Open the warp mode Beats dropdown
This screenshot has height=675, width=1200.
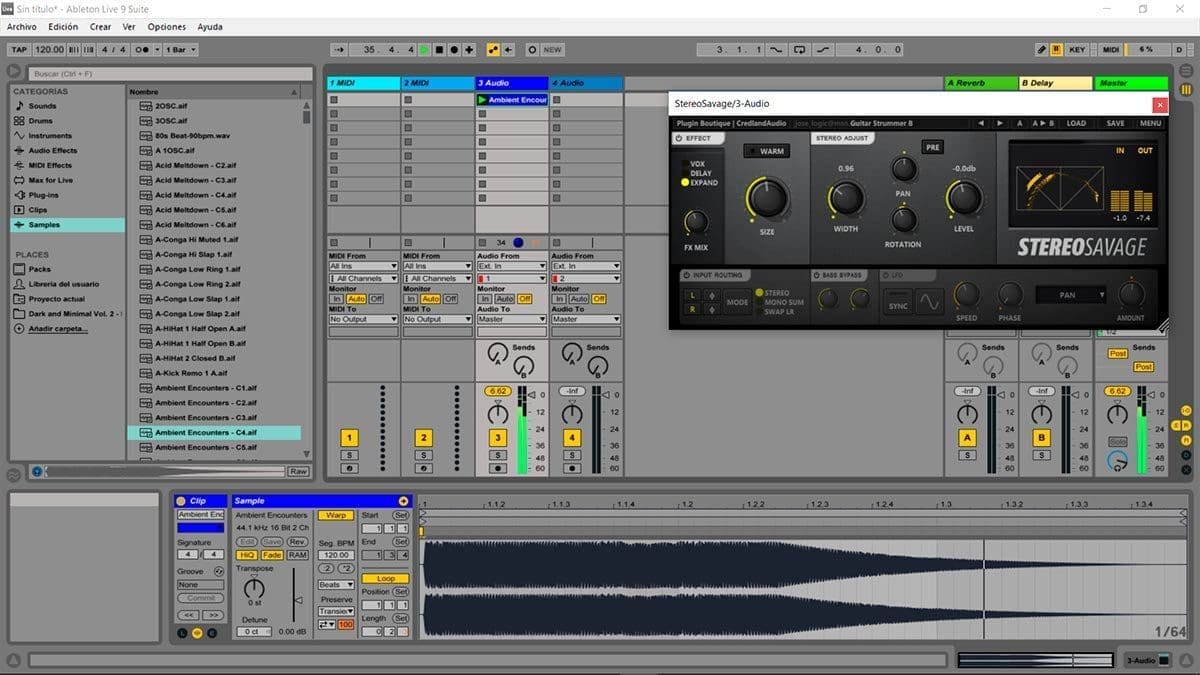point(335,584)
